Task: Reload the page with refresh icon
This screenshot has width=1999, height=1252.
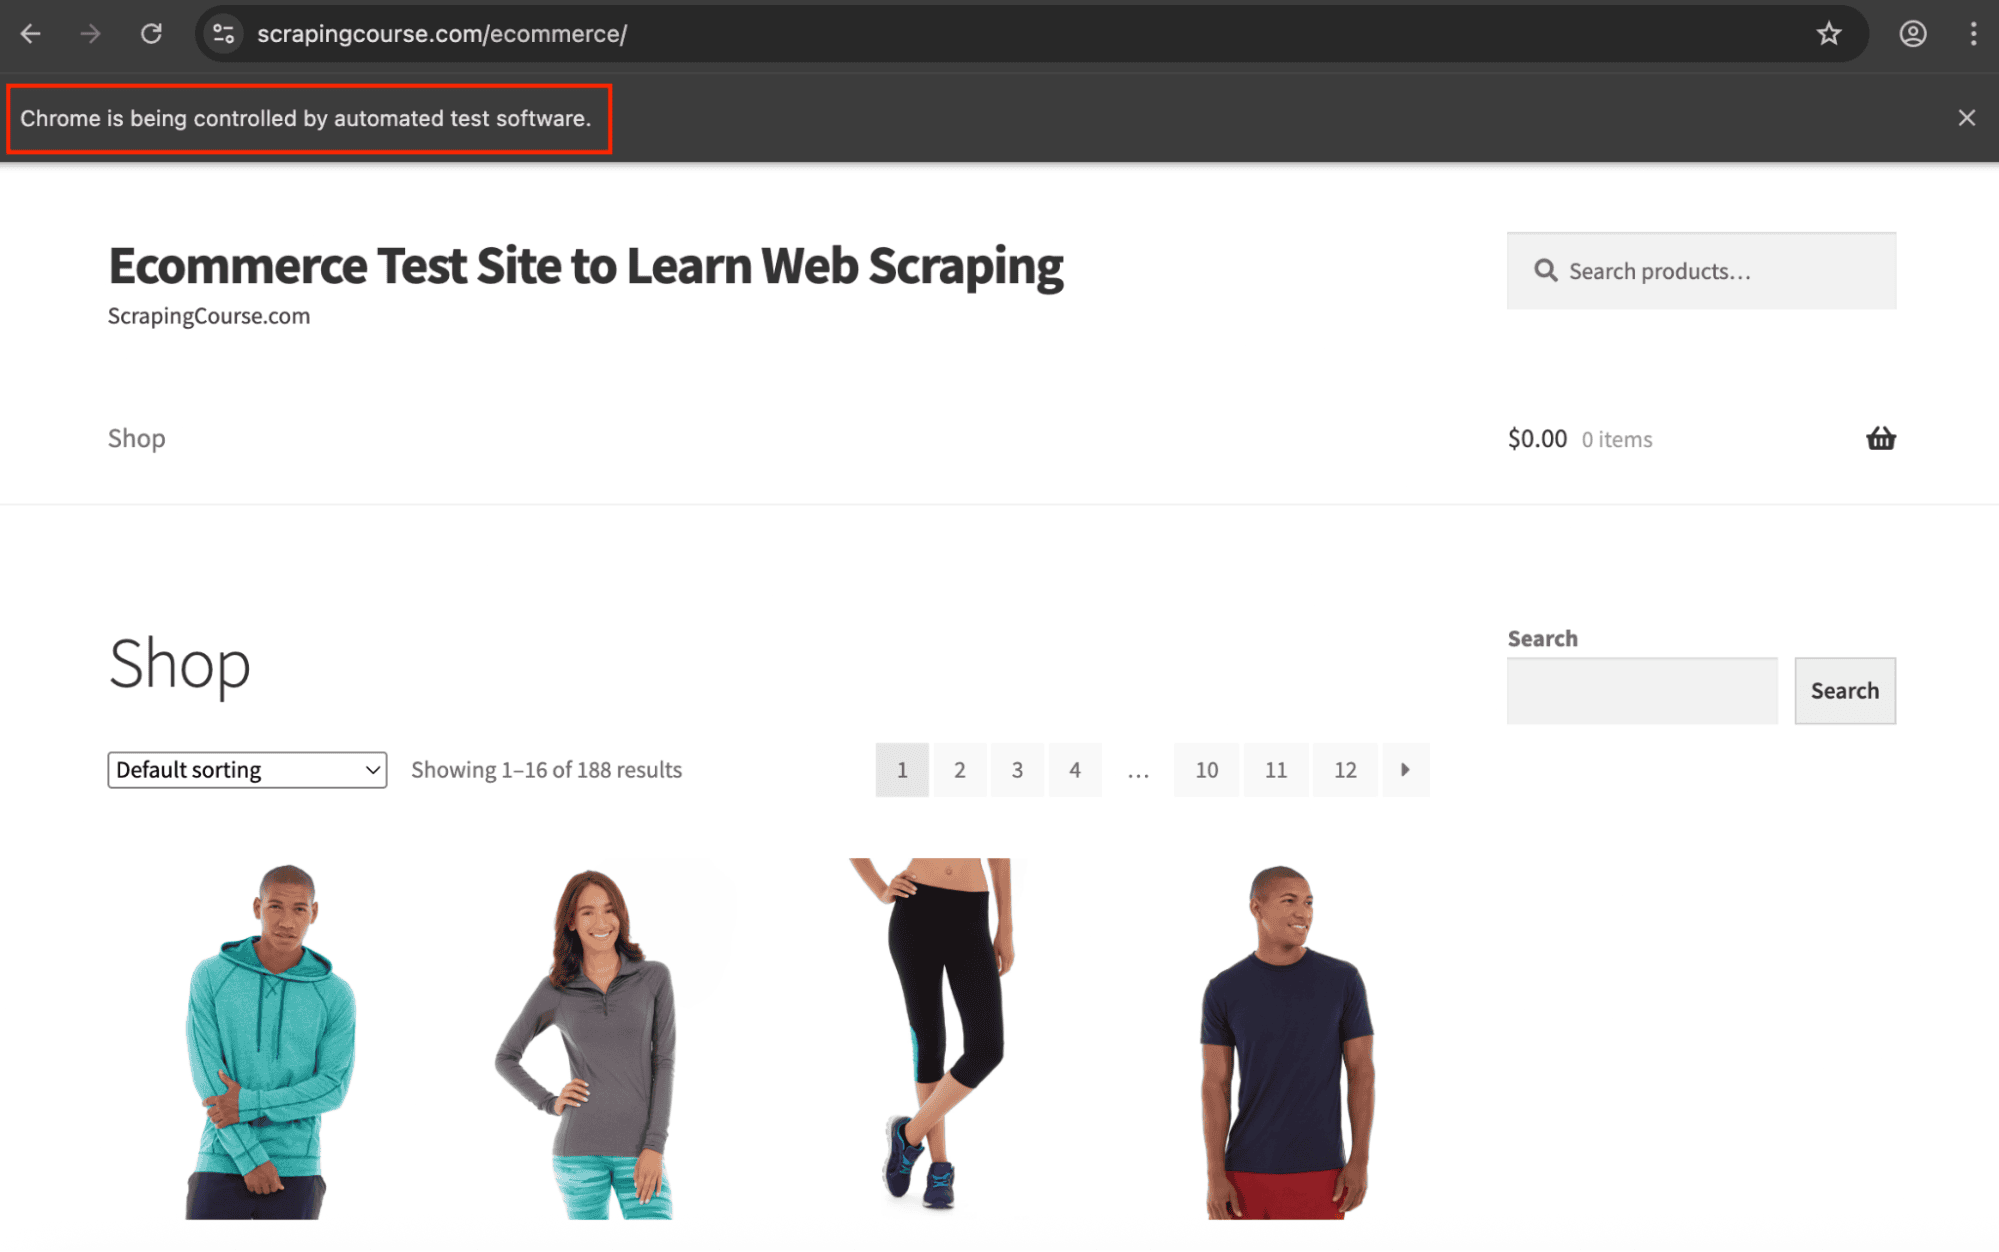Action: pos(151,34)
